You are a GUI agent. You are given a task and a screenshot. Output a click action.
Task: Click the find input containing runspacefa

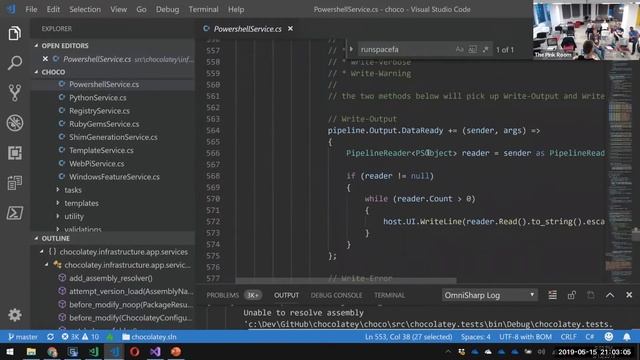405,49
